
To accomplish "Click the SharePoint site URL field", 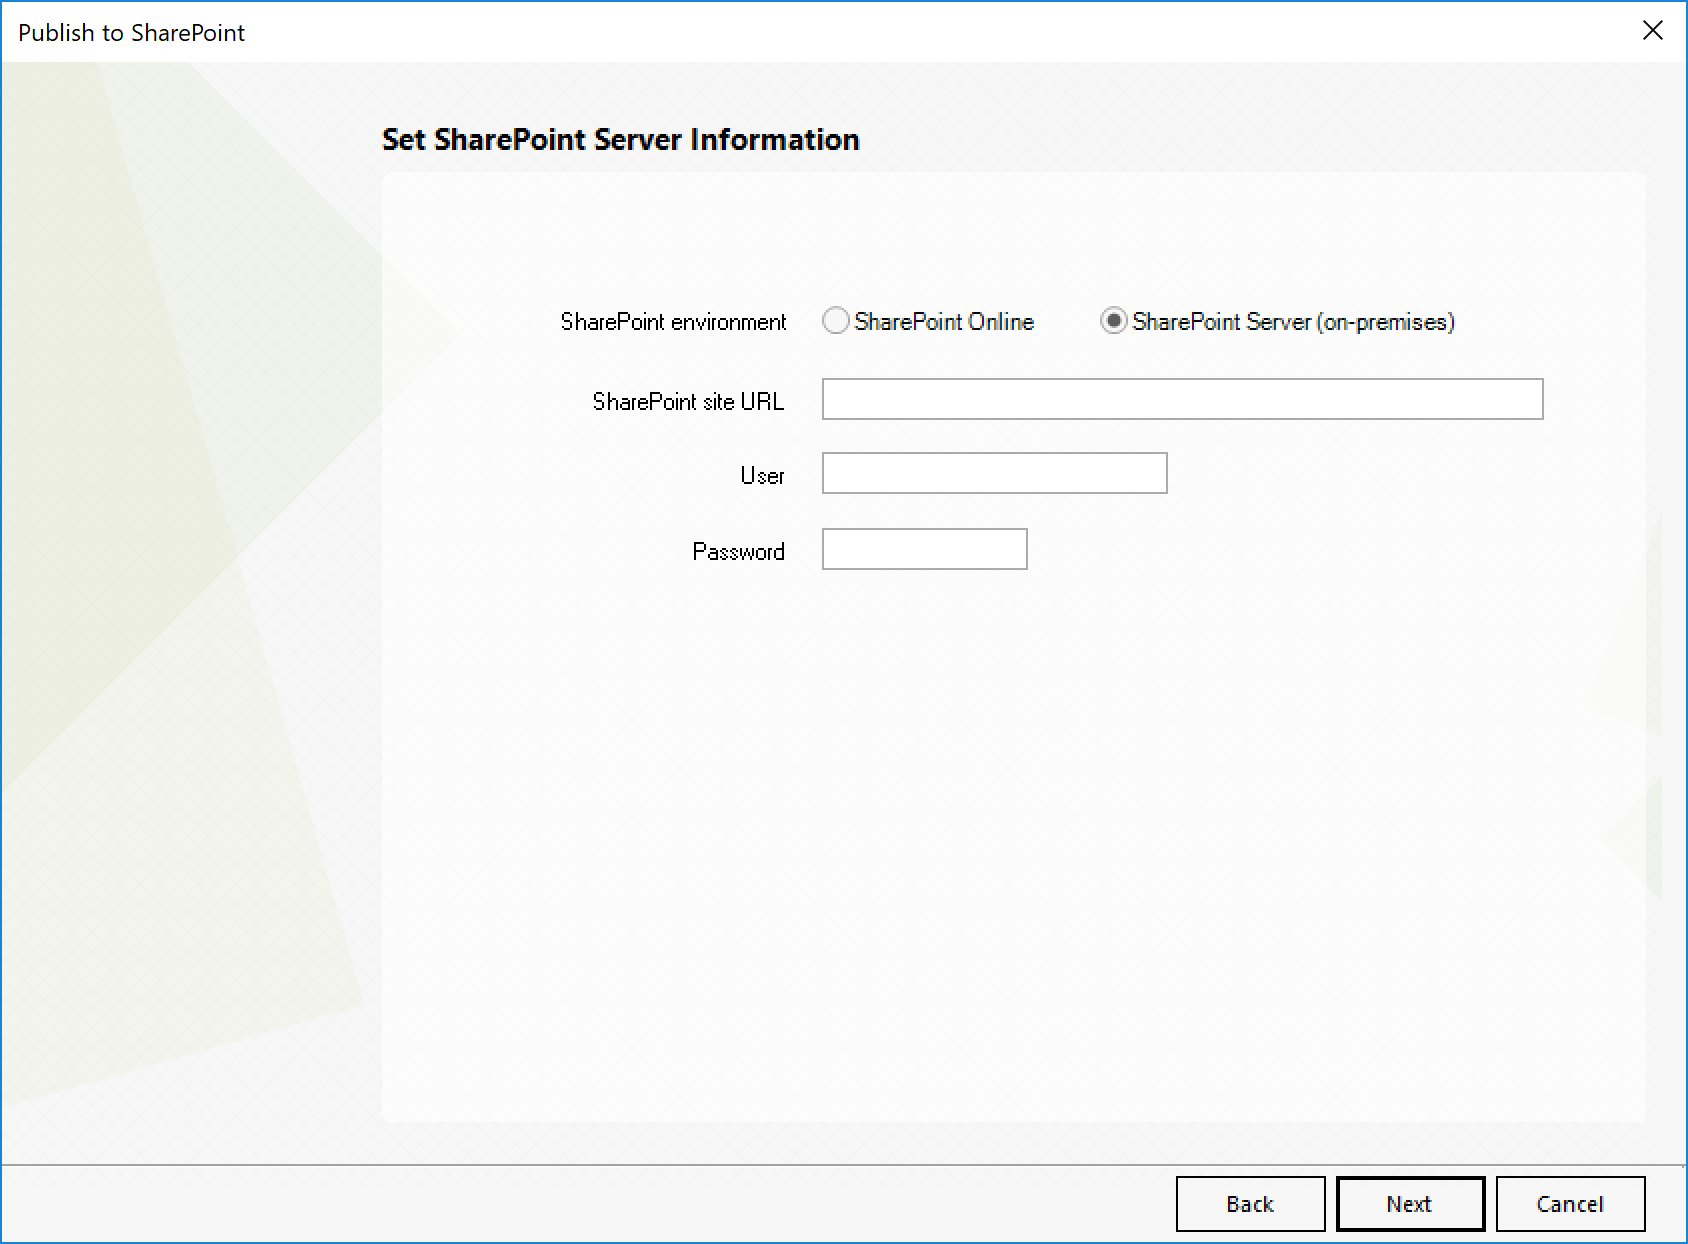I will 1182,399.
